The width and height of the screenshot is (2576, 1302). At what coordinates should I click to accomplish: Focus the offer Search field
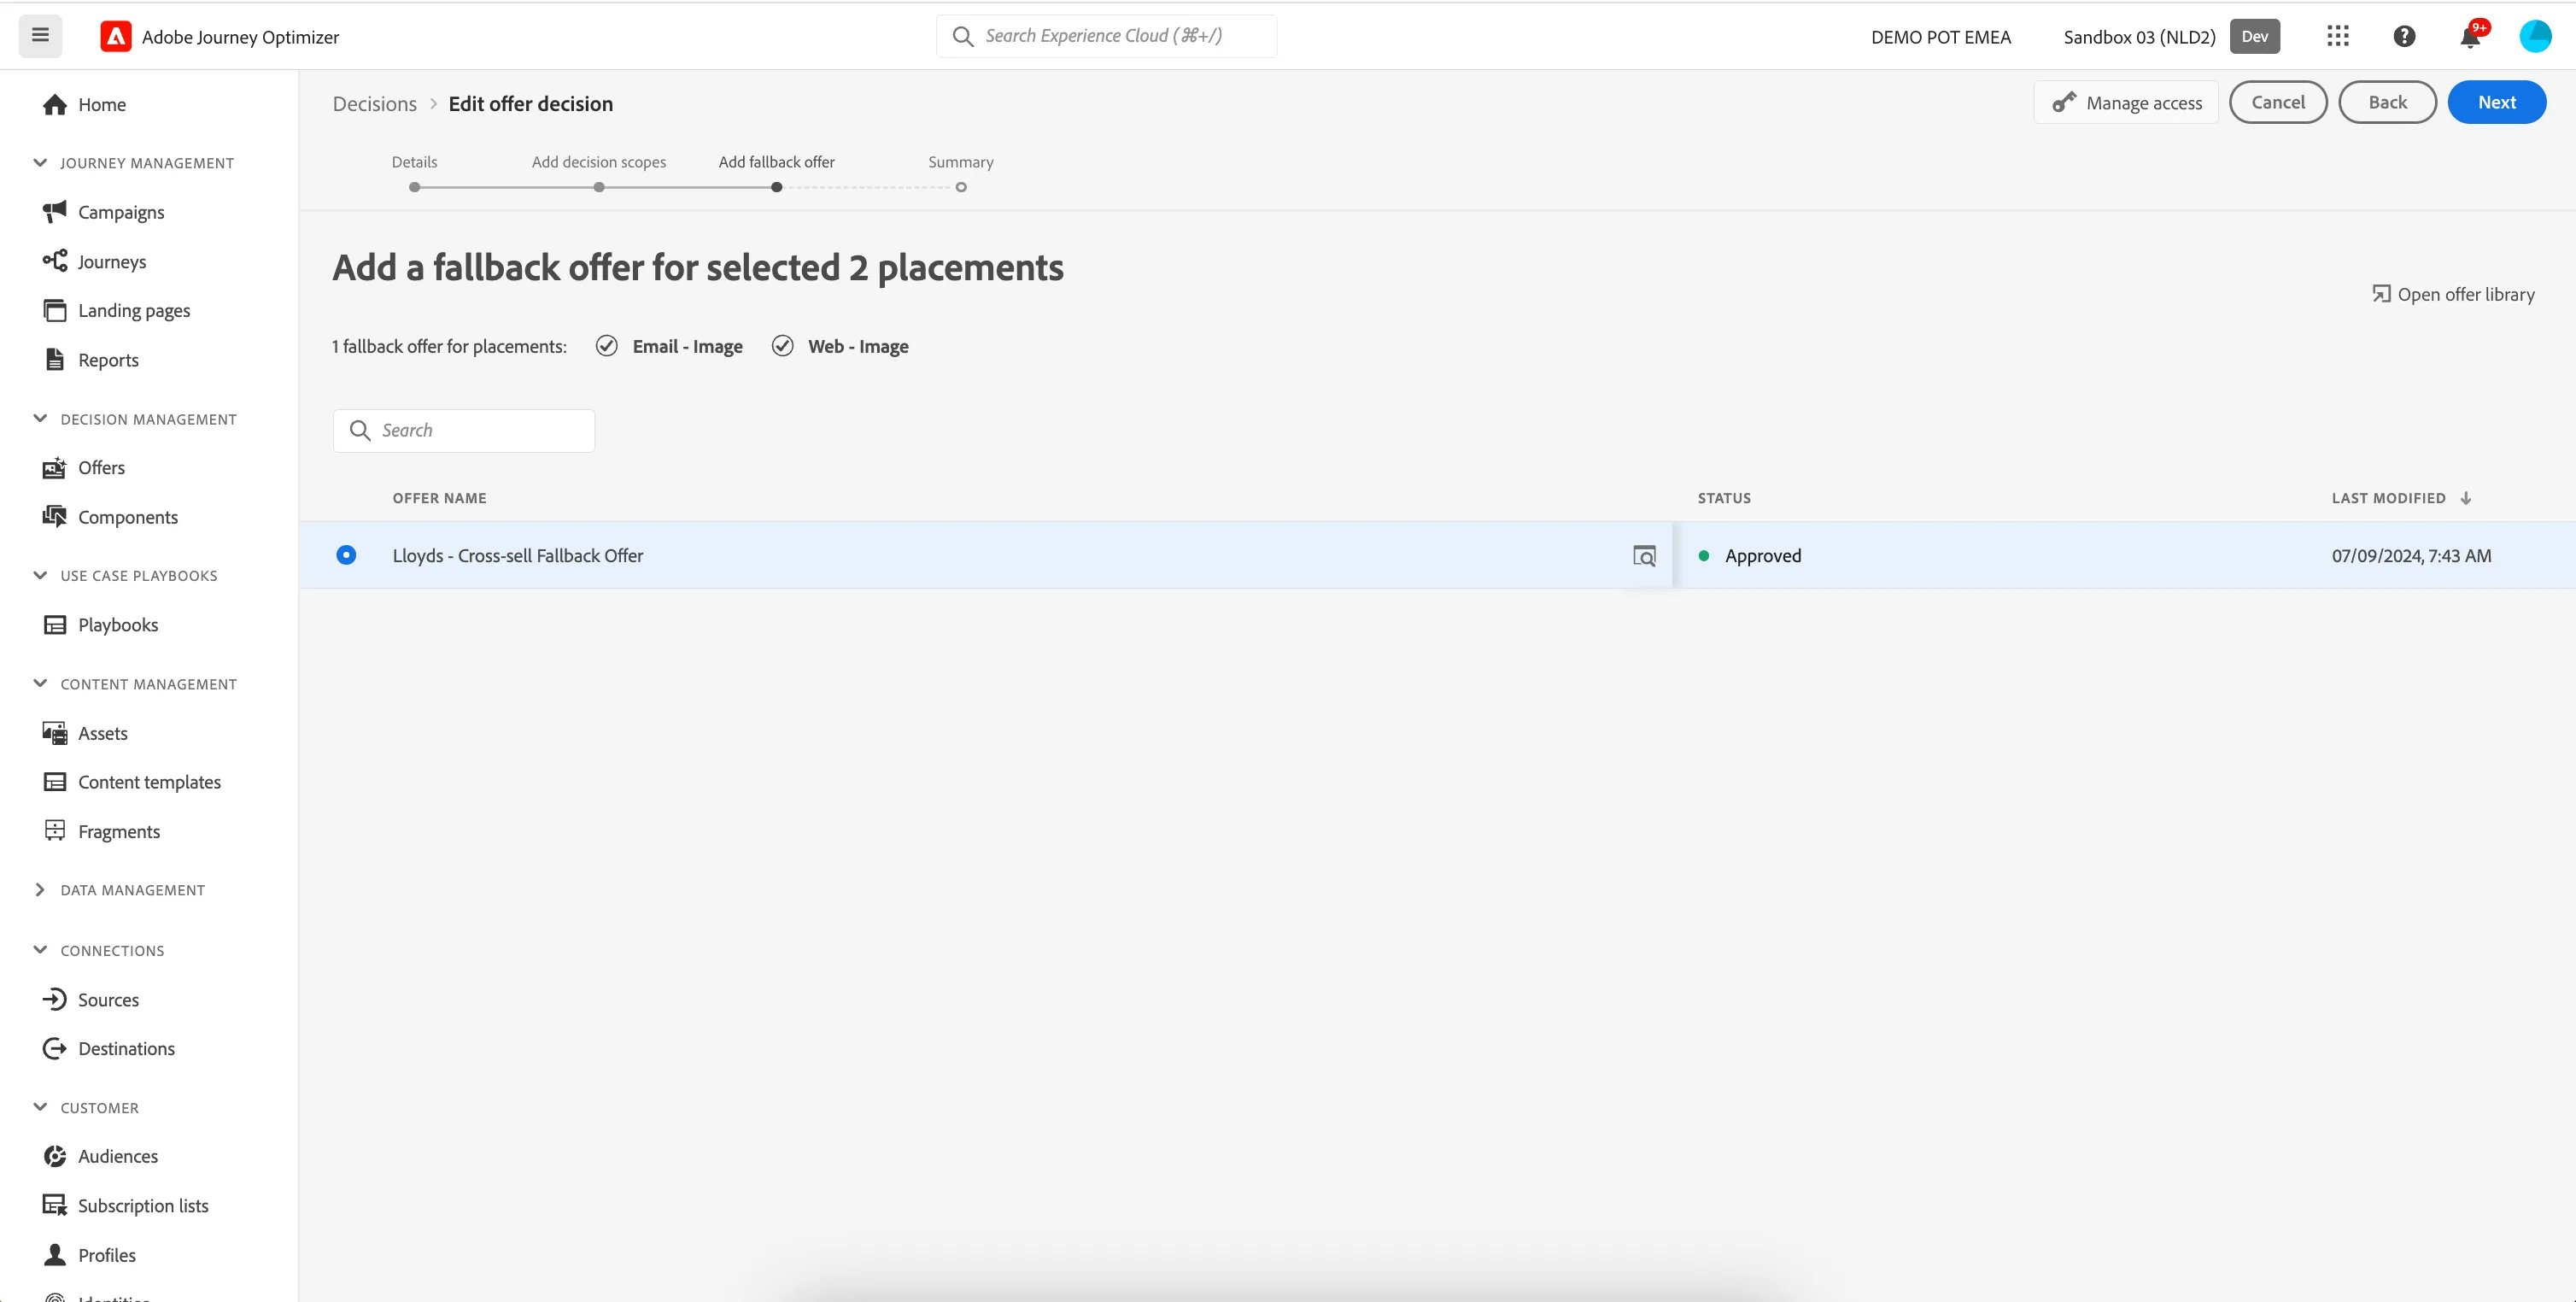(x=464, y=430)
